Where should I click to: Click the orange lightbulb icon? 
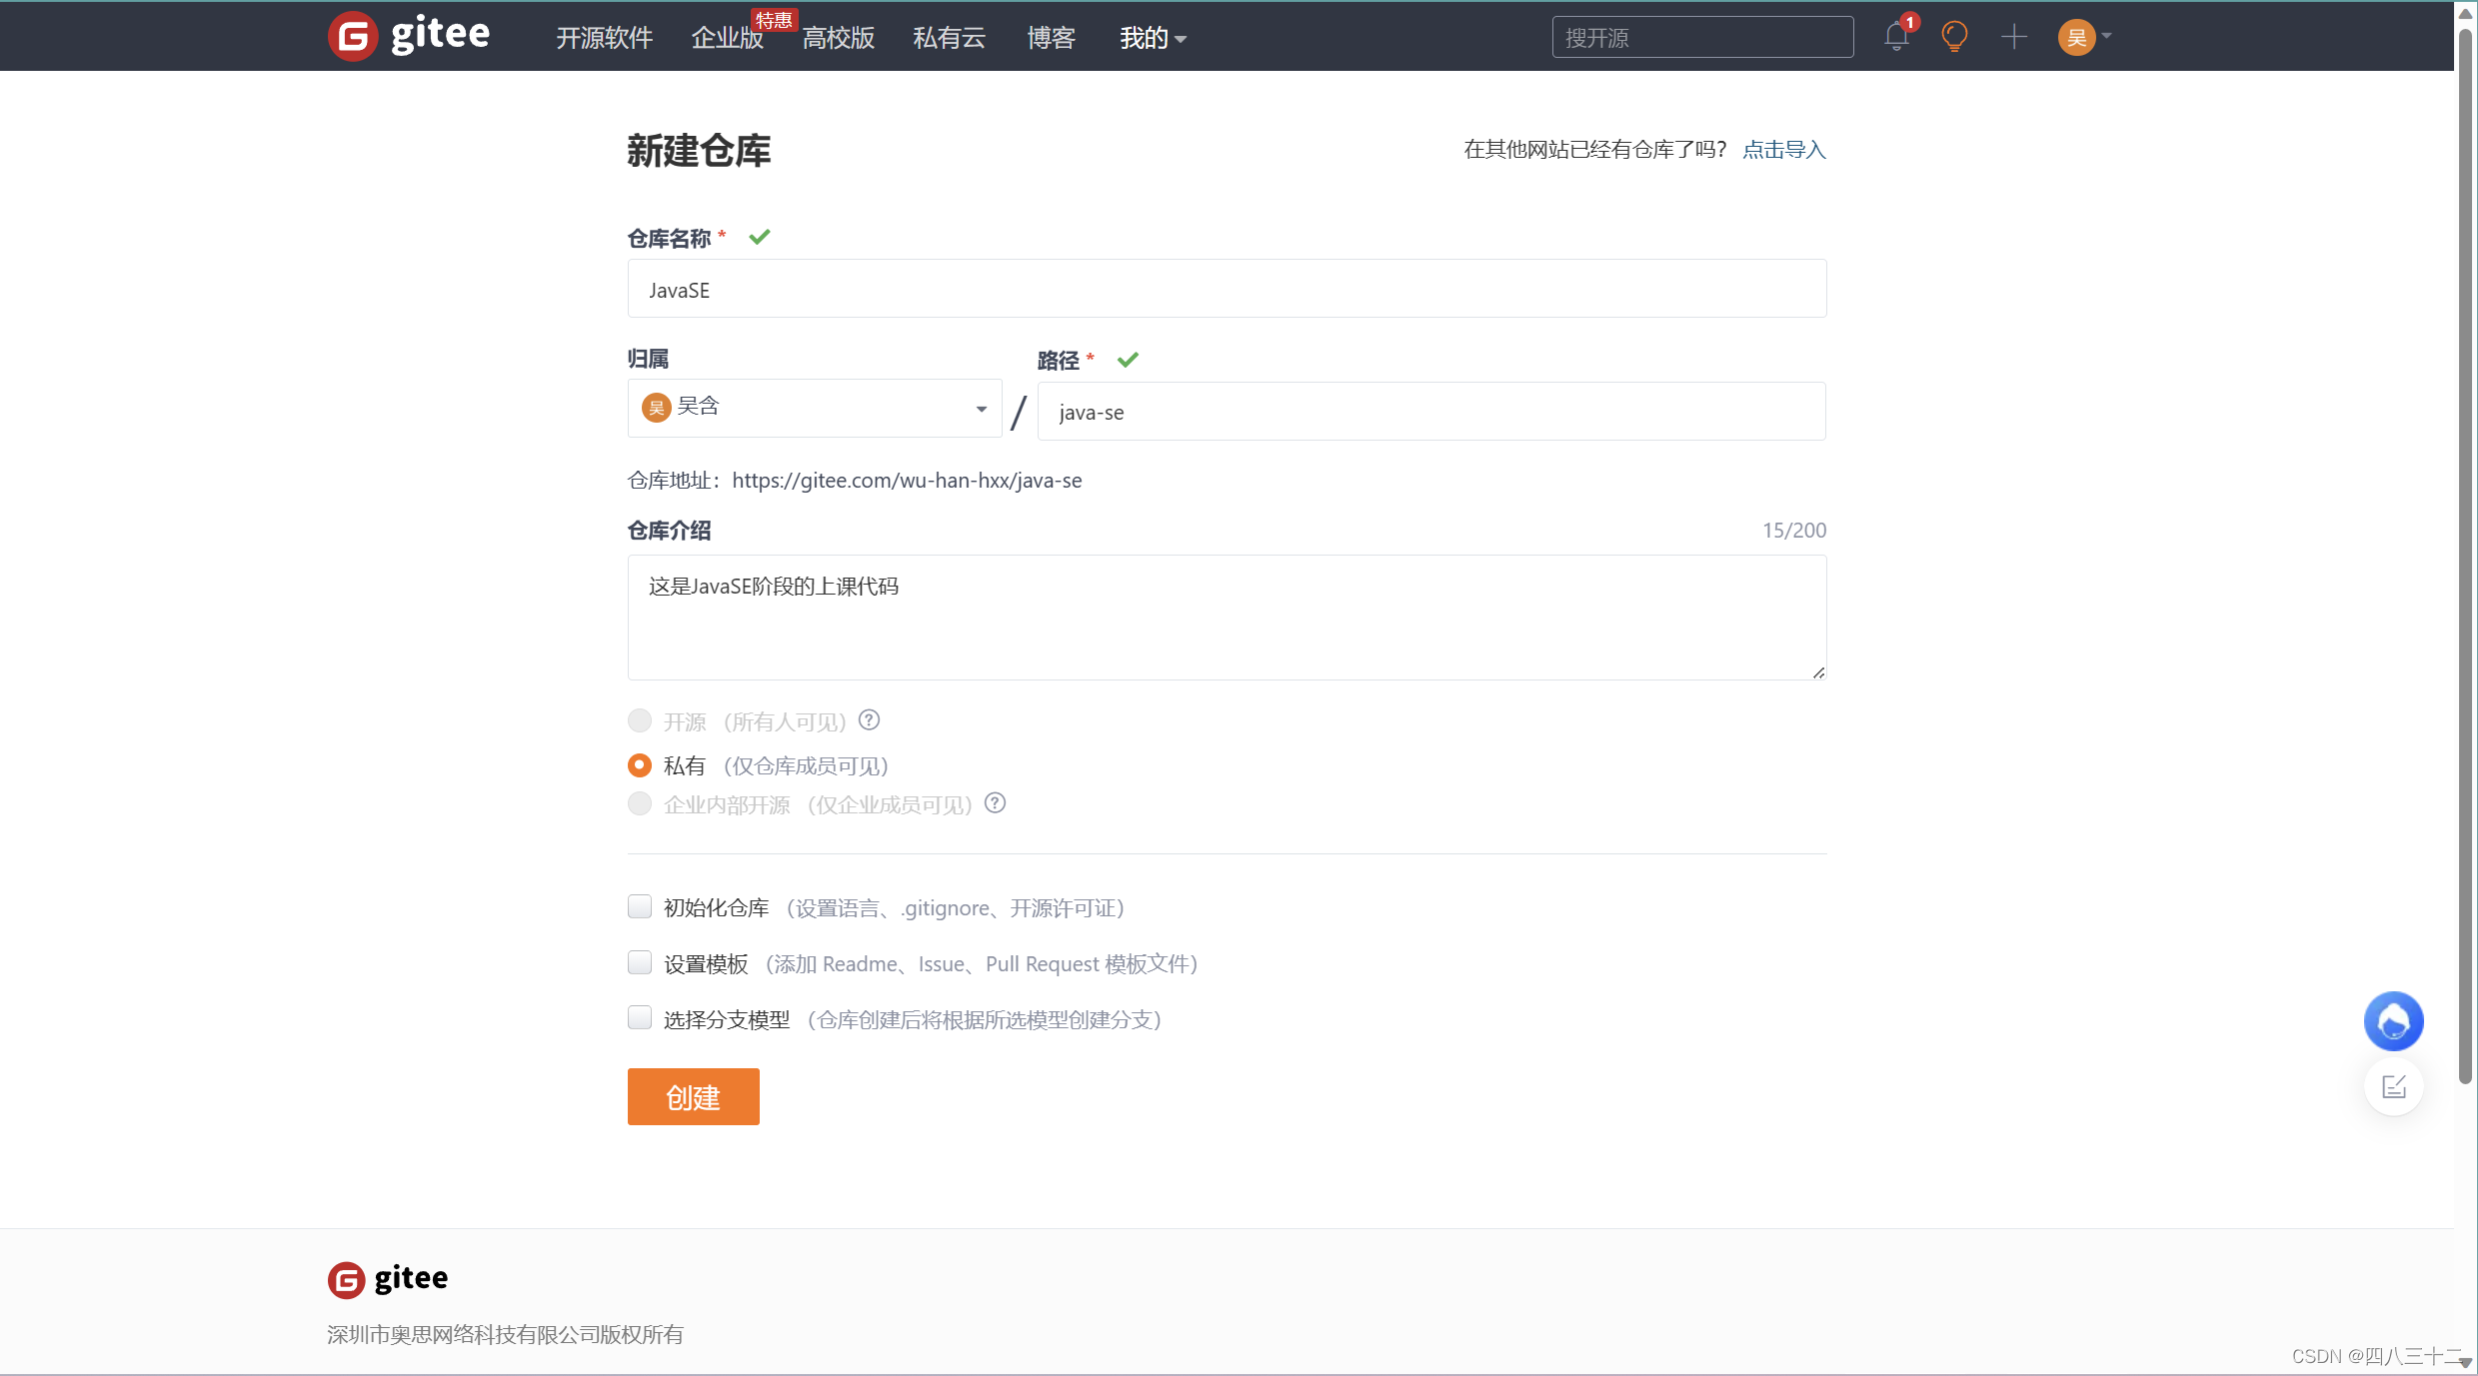1954,37
